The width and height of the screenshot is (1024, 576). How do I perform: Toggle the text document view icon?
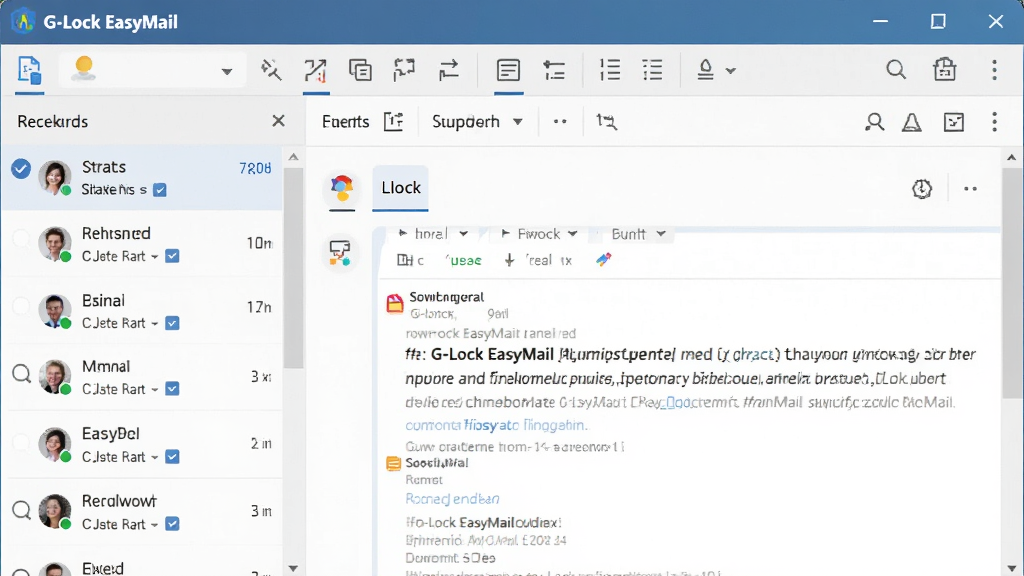coord(508,70)
